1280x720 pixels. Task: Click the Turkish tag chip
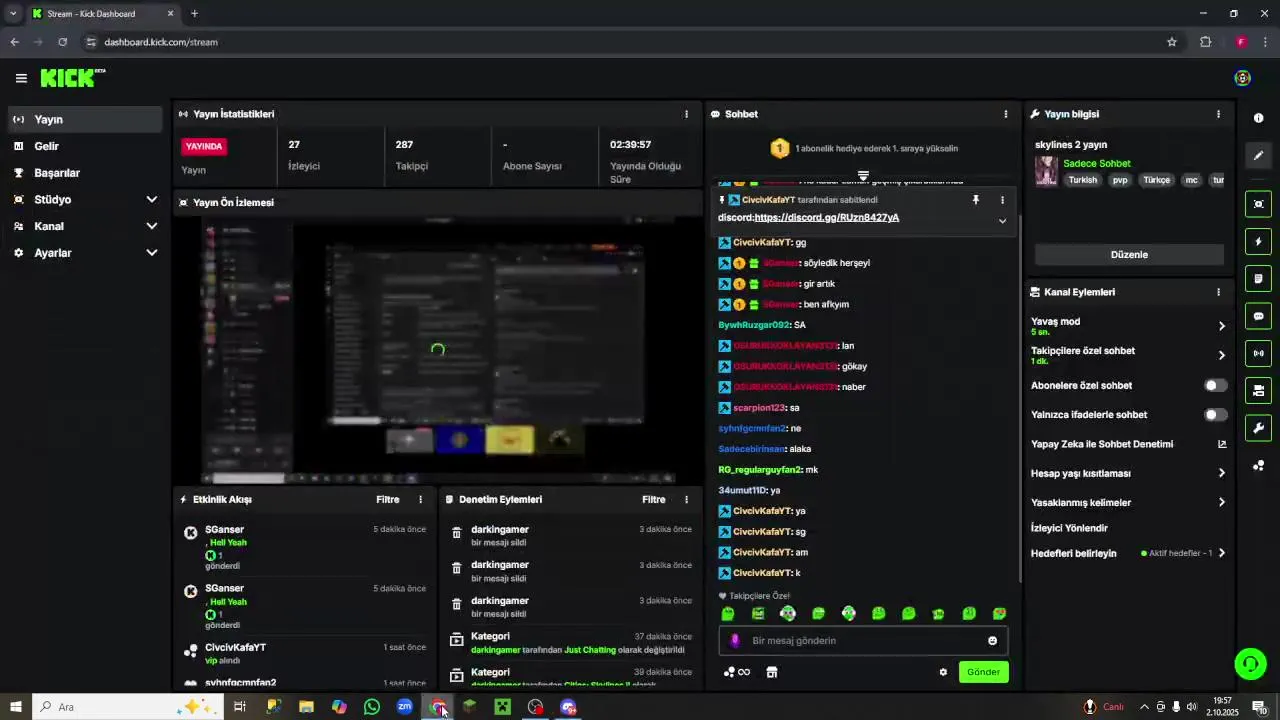[1082, 180]
